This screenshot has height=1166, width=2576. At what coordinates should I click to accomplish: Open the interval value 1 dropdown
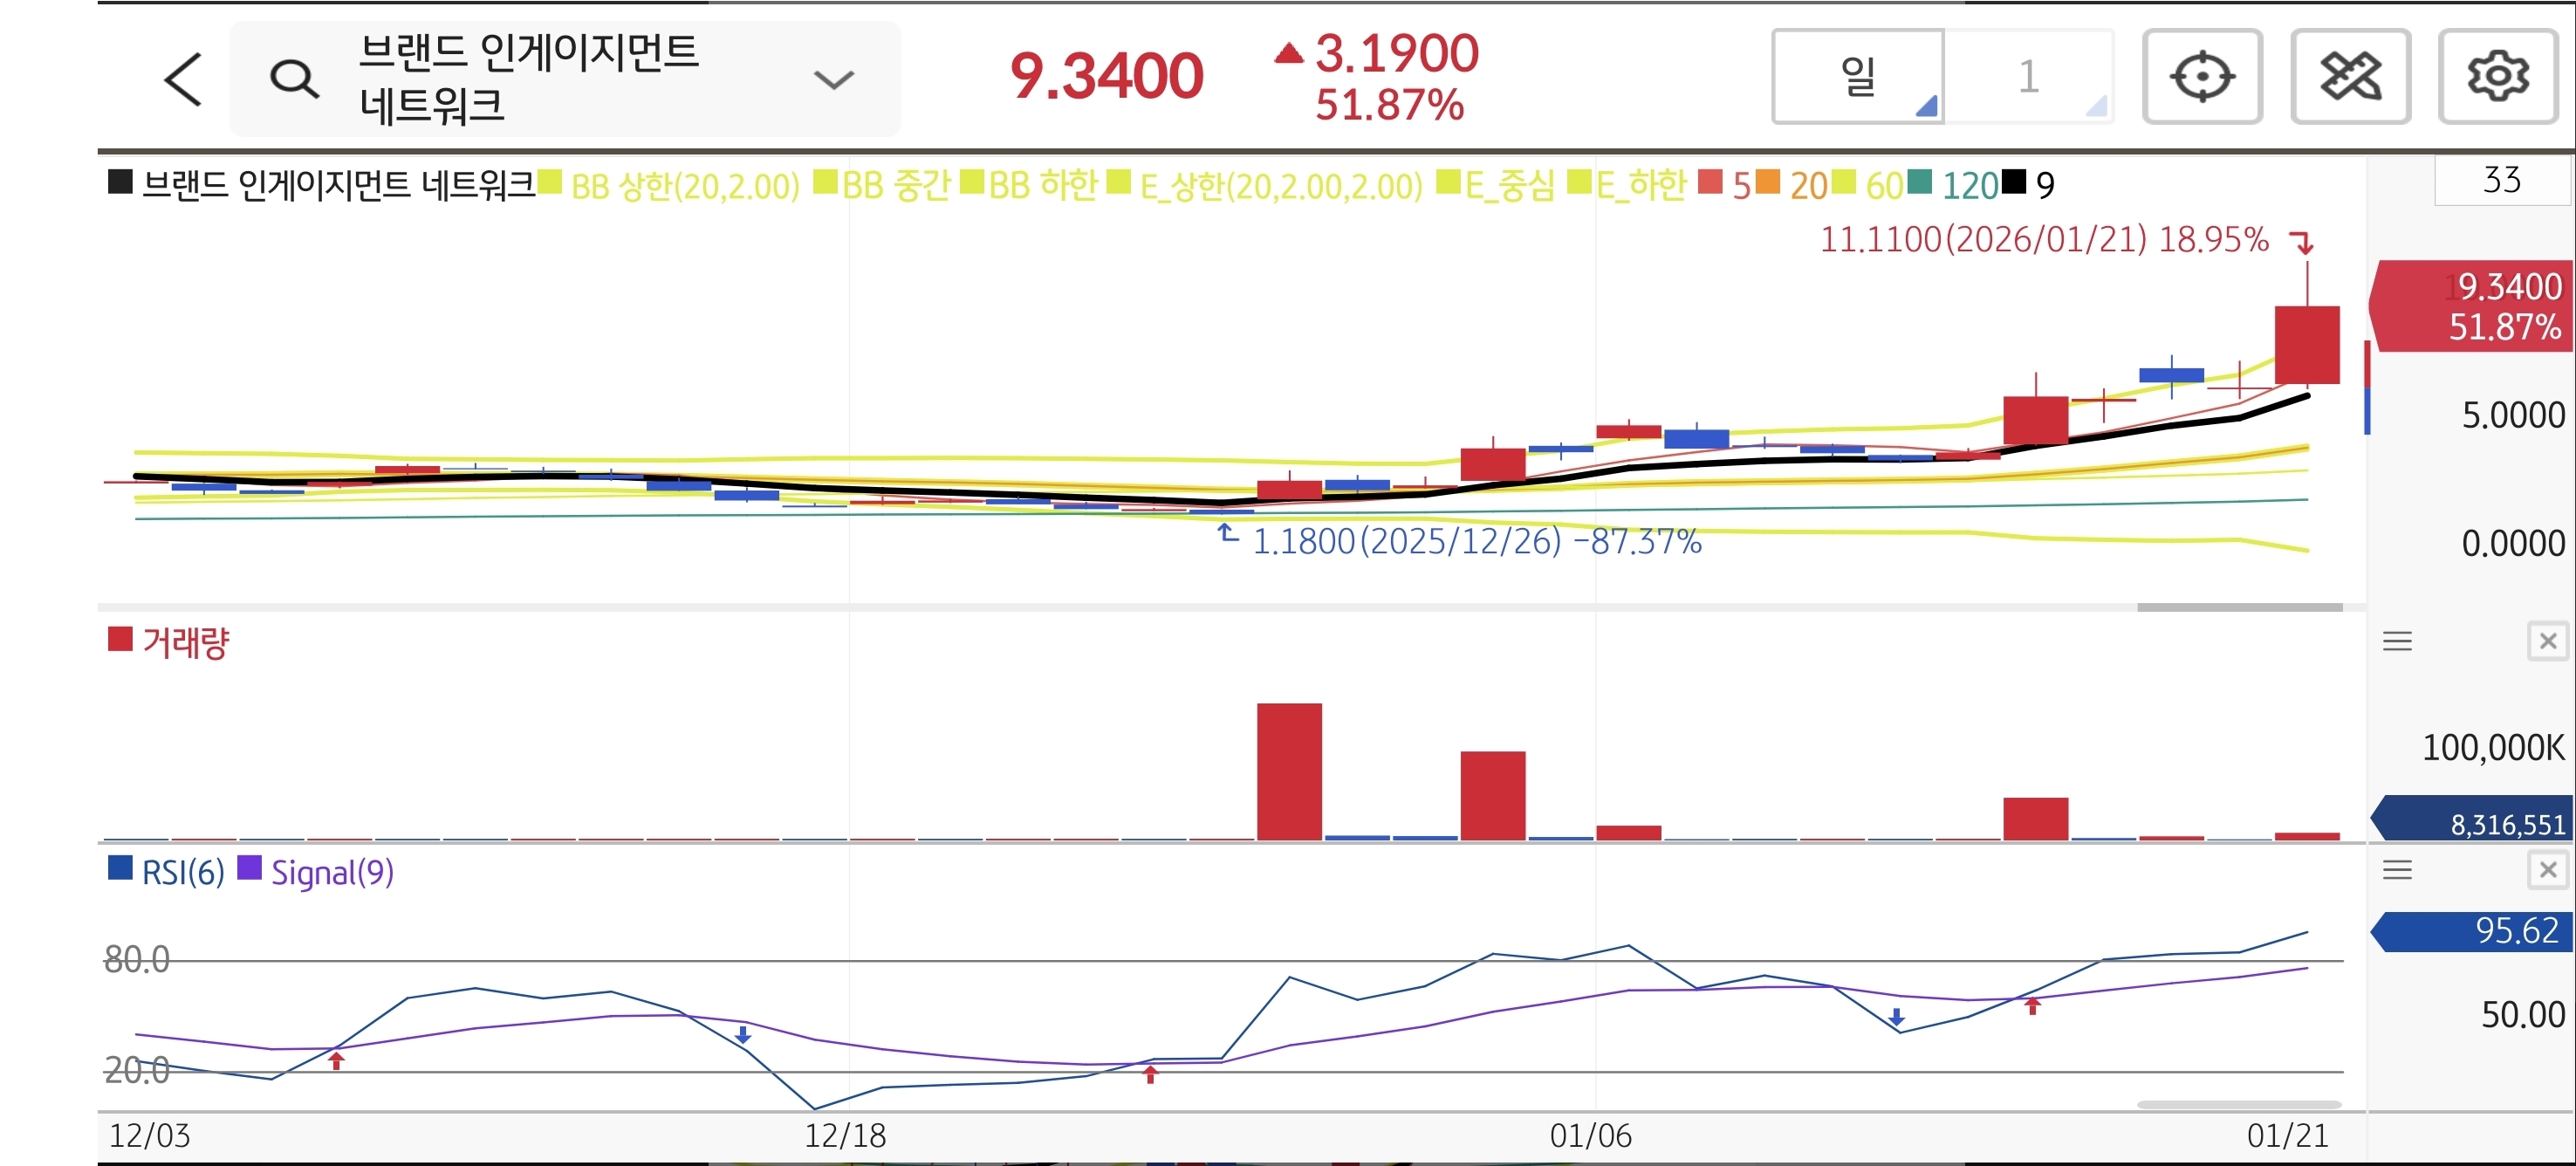[x=2029, y=77]
